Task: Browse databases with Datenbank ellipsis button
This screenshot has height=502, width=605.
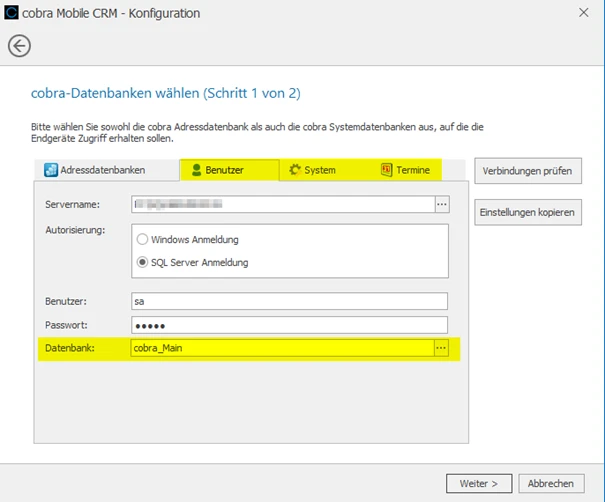Action: click(441, 348)
